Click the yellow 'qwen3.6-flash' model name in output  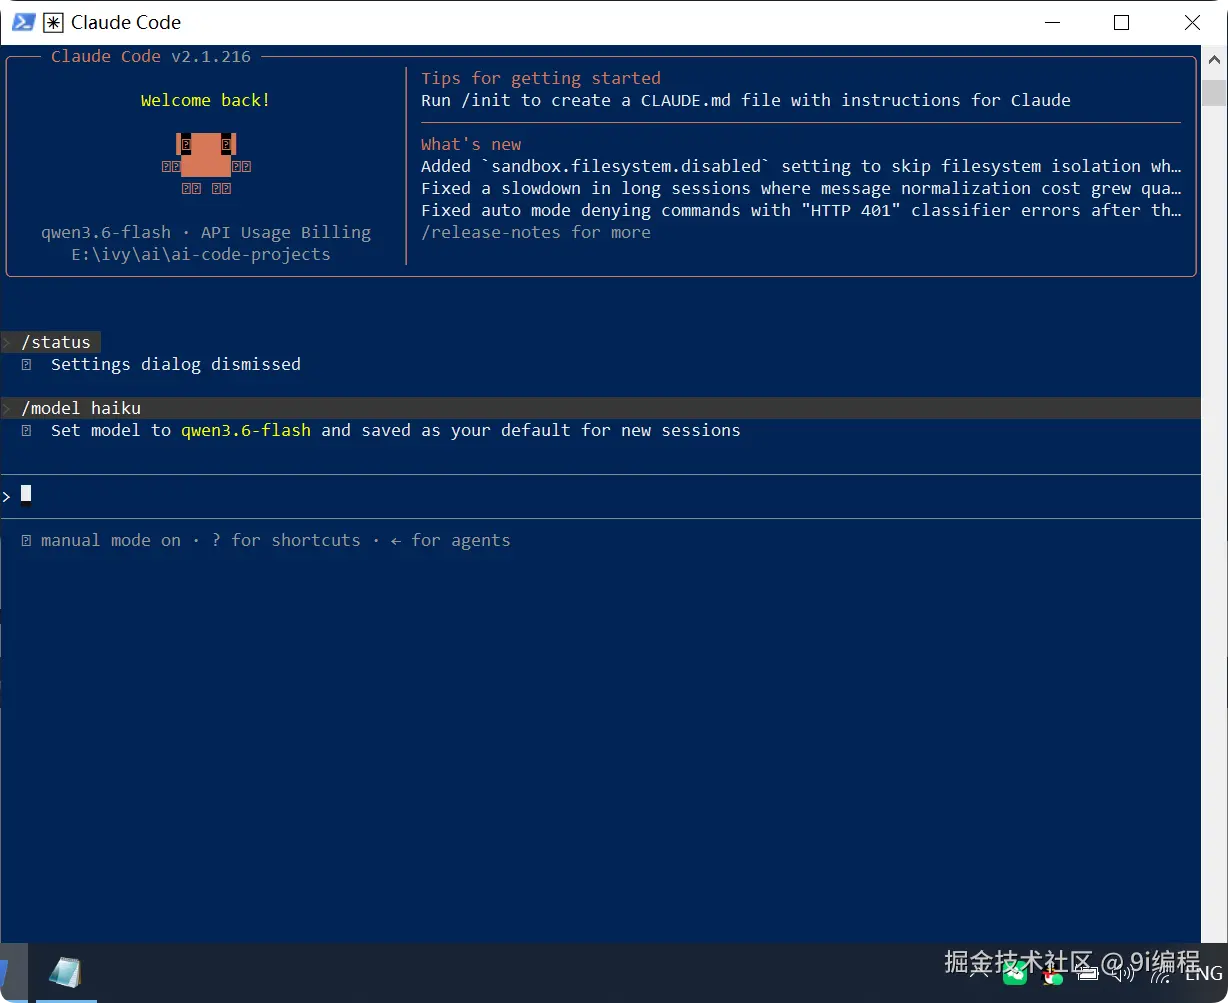click(246, 430)
